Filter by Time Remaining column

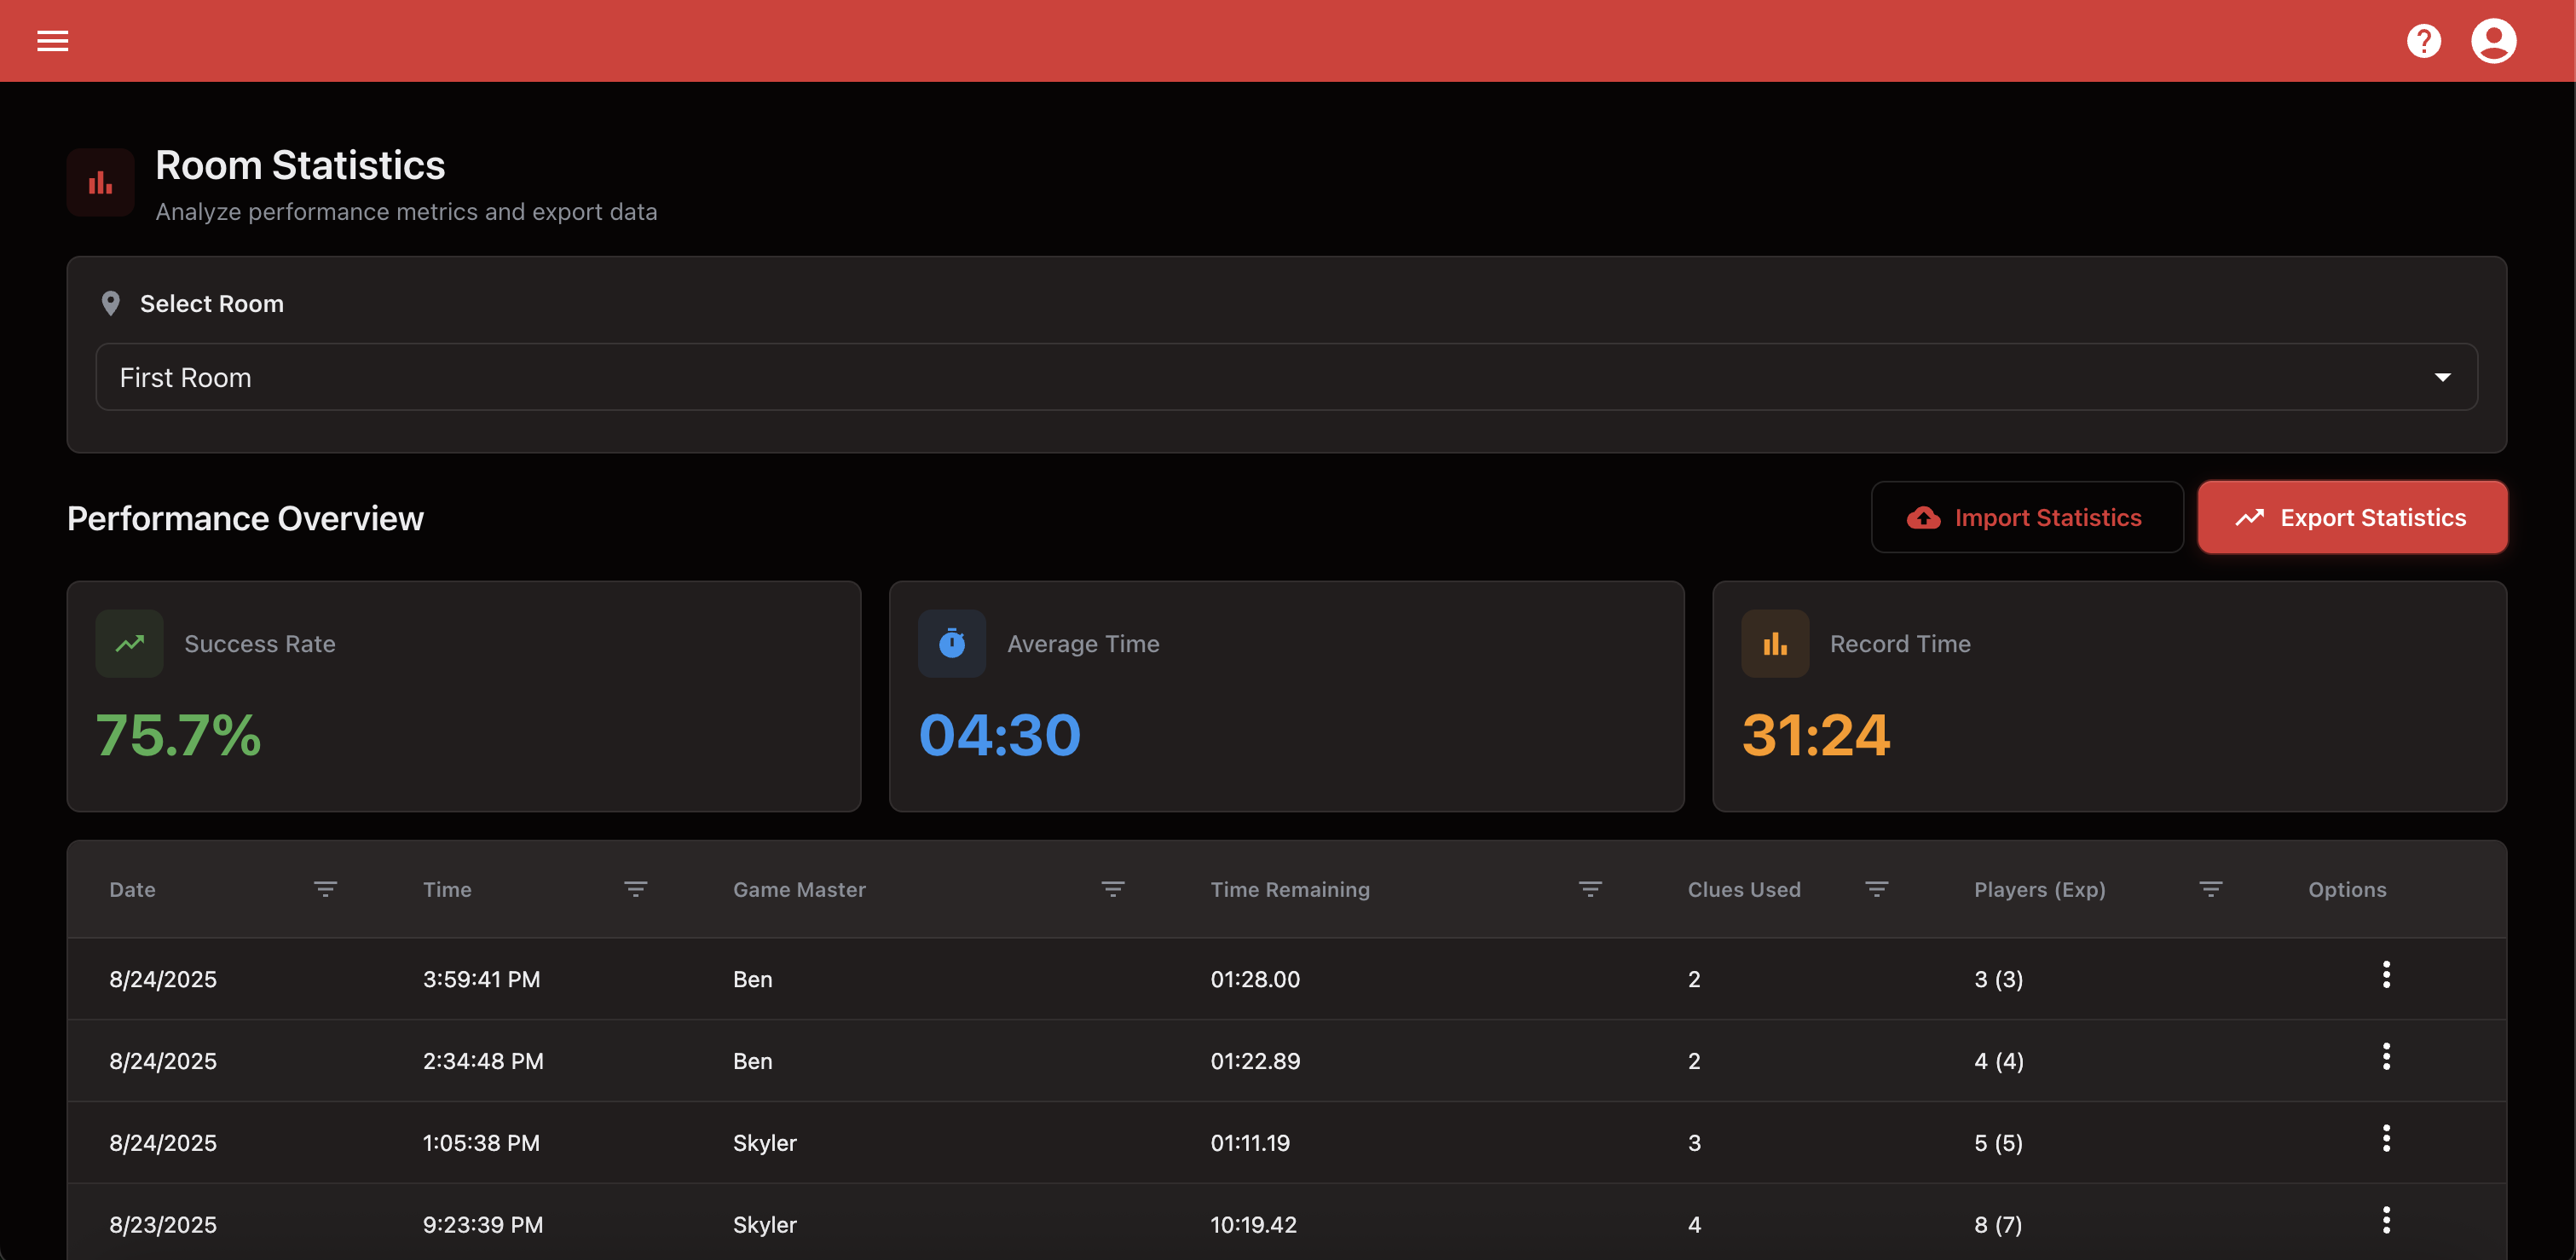point(1590,889)
